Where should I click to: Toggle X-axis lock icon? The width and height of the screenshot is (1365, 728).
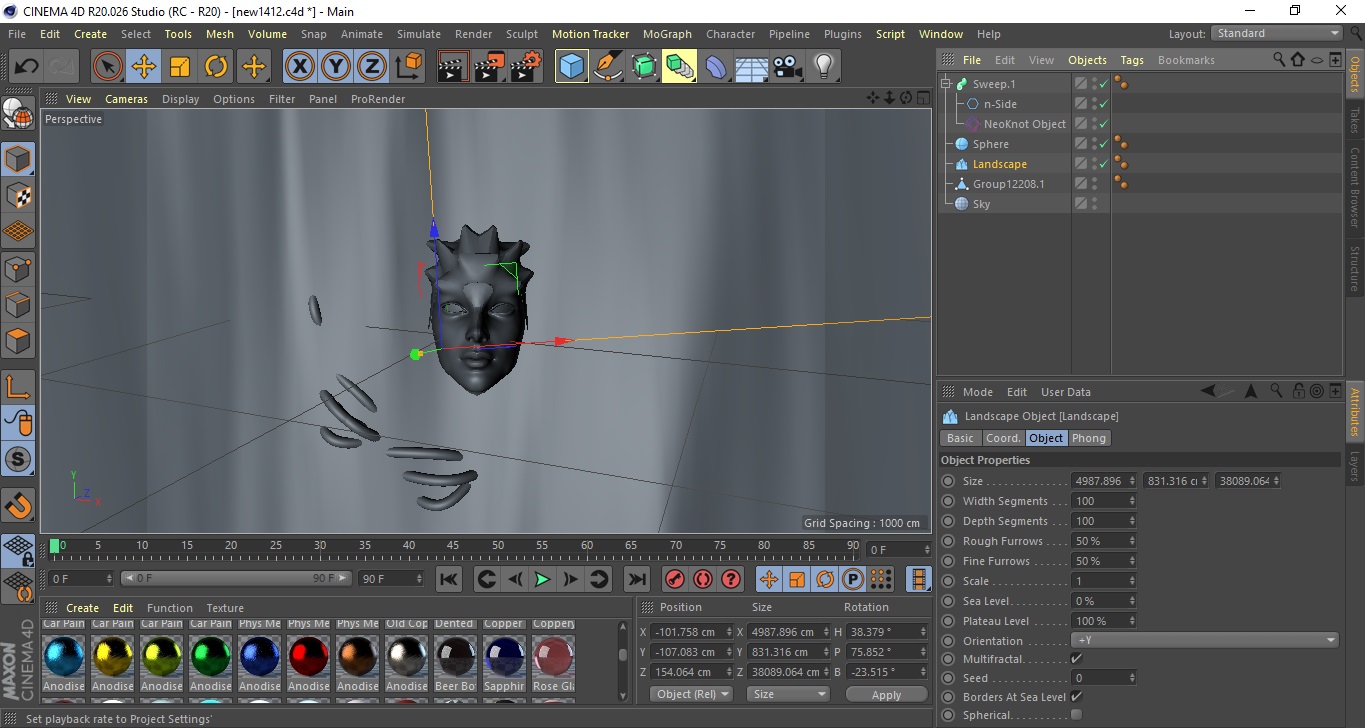coord(299,67)
